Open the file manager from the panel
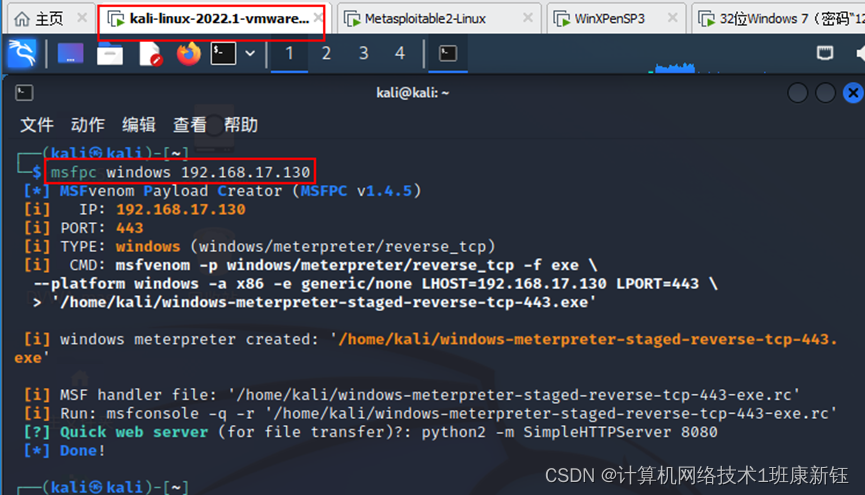This screenshot has height=495, width=865. click(110, 54)
